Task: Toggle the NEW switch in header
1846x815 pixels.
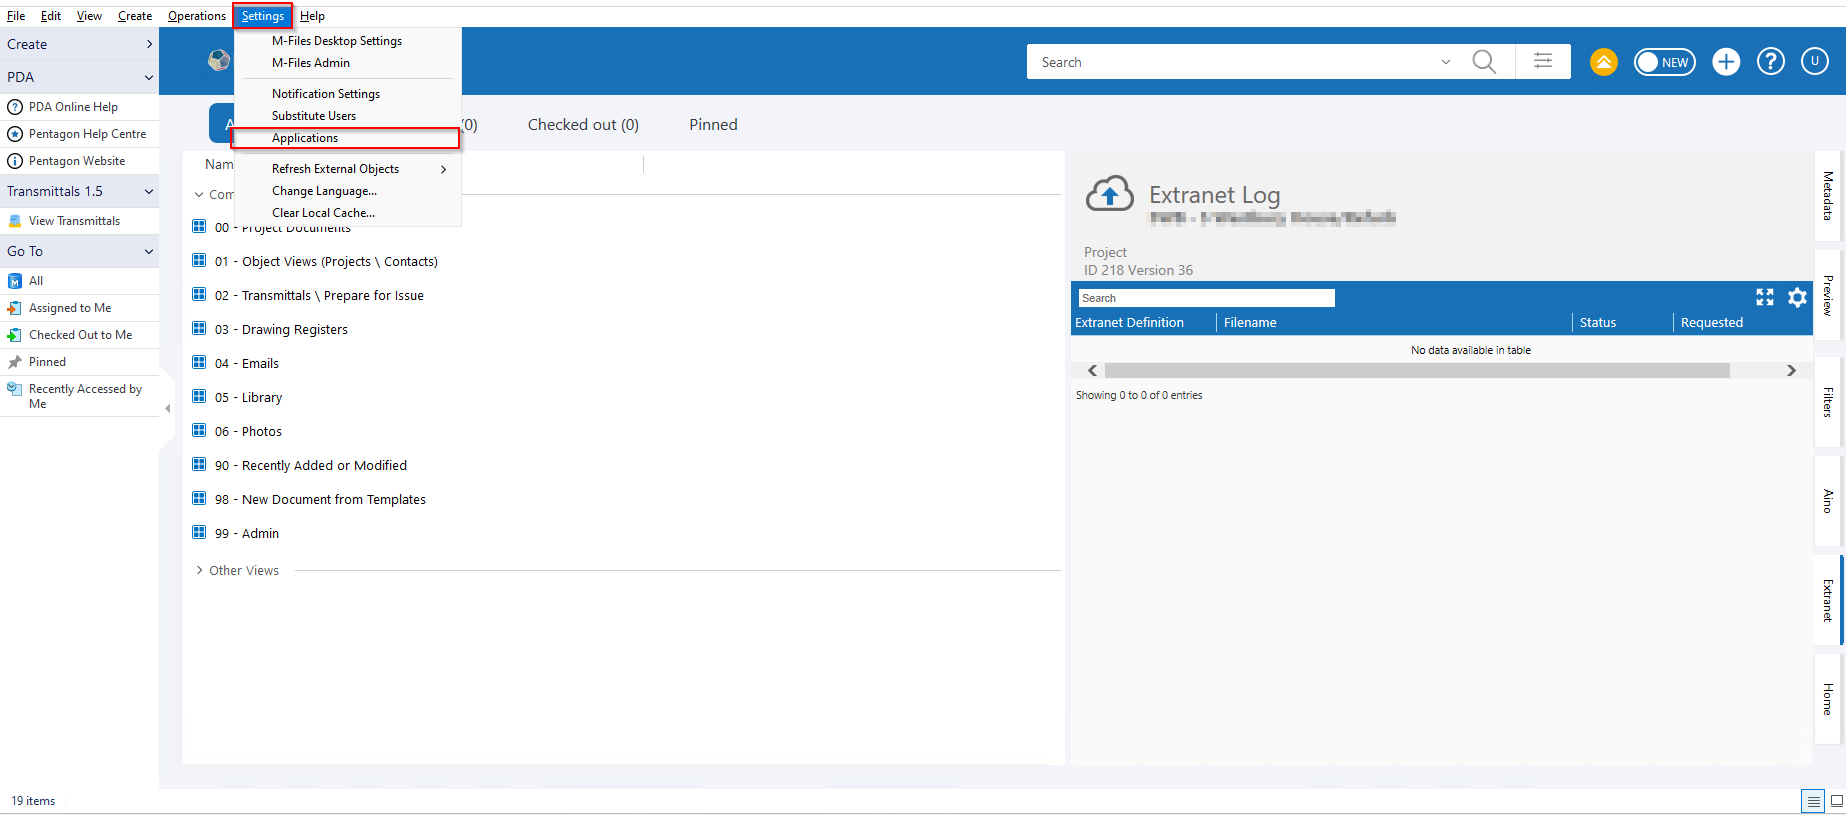Action: pos(1664,62)
